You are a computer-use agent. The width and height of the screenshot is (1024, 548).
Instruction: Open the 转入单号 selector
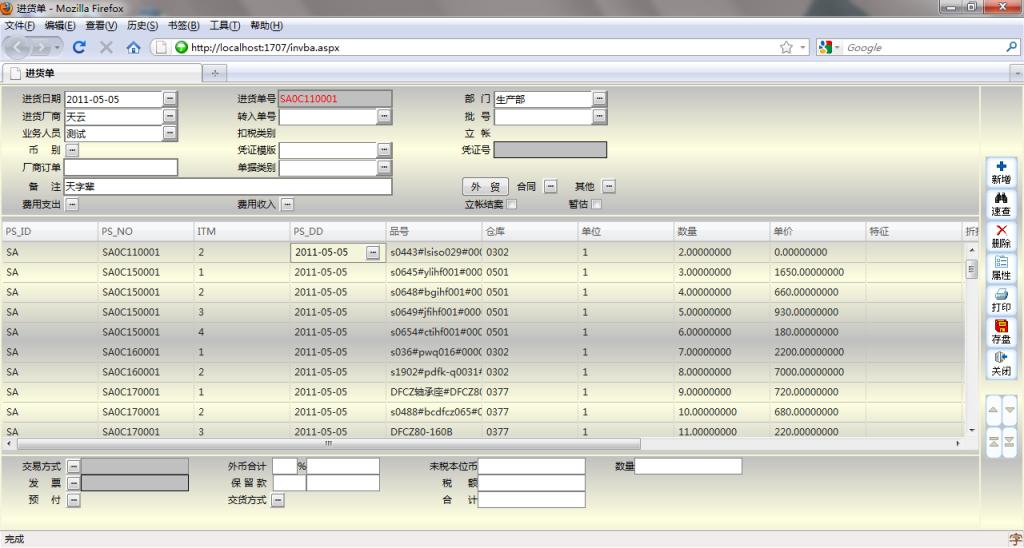point(385,116)
